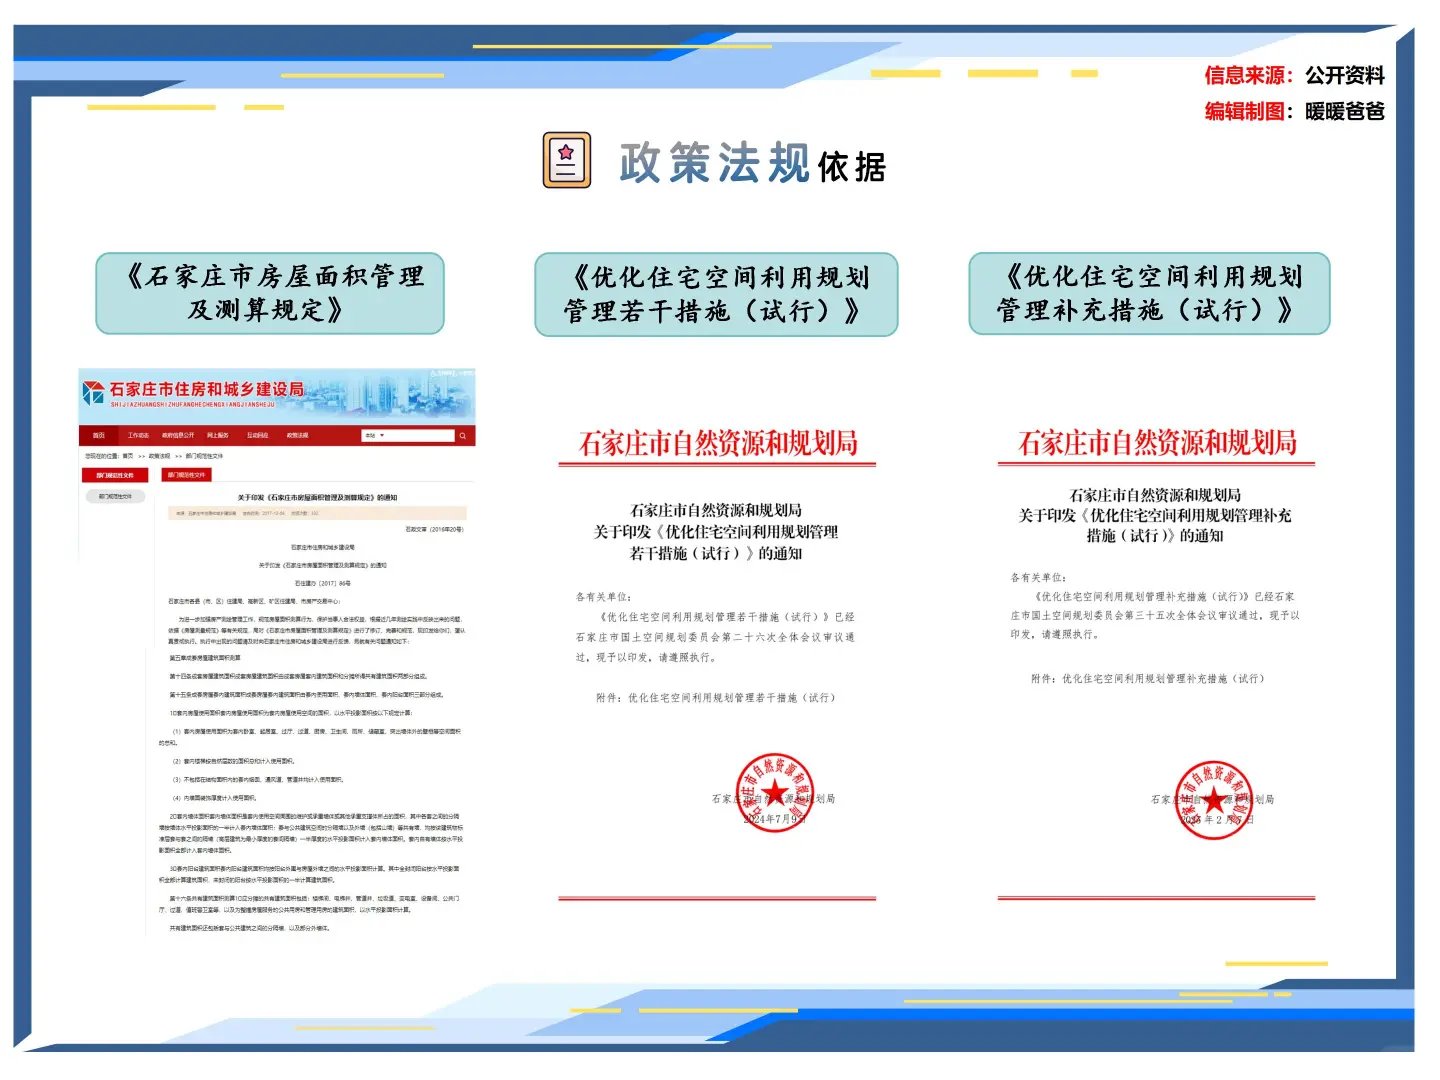Click the red seal on the 若干措施 notice
The width and height of the screenshot is (1440, 1080).
click(775, 793)
